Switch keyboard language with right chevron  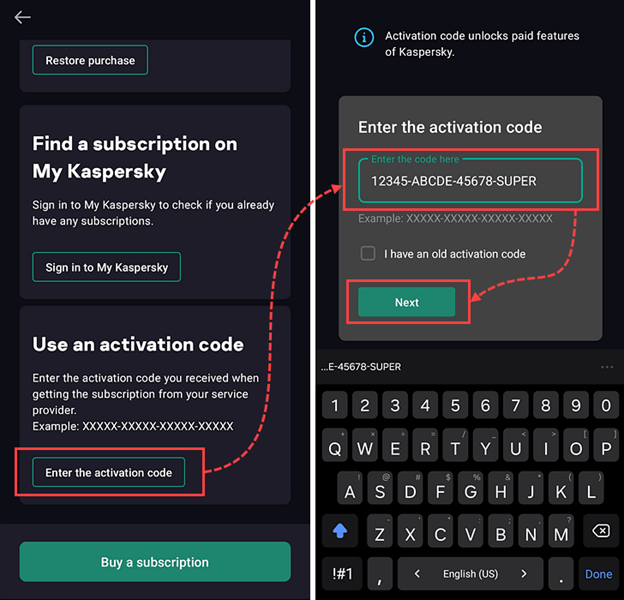pos(524,573)
